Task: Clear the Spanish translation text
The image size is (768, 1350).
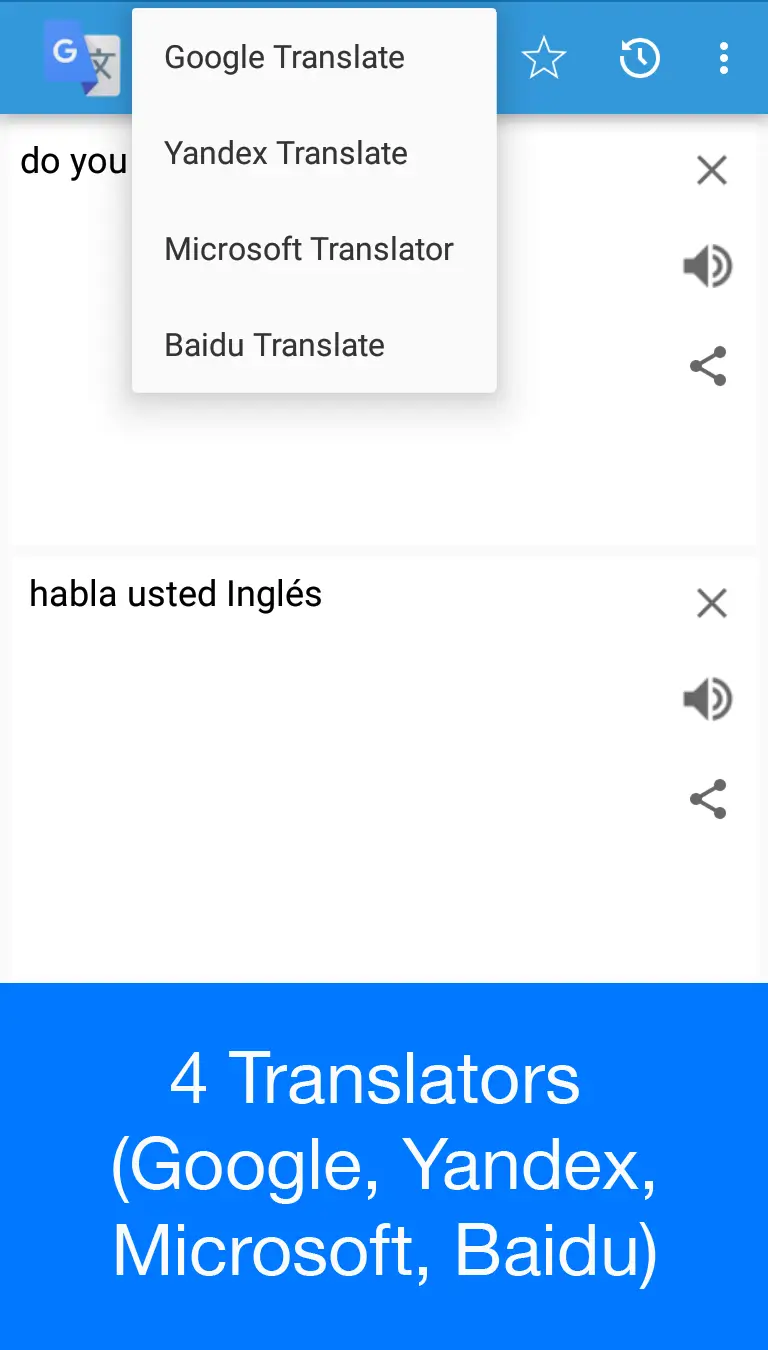Action: click(711, 603)
